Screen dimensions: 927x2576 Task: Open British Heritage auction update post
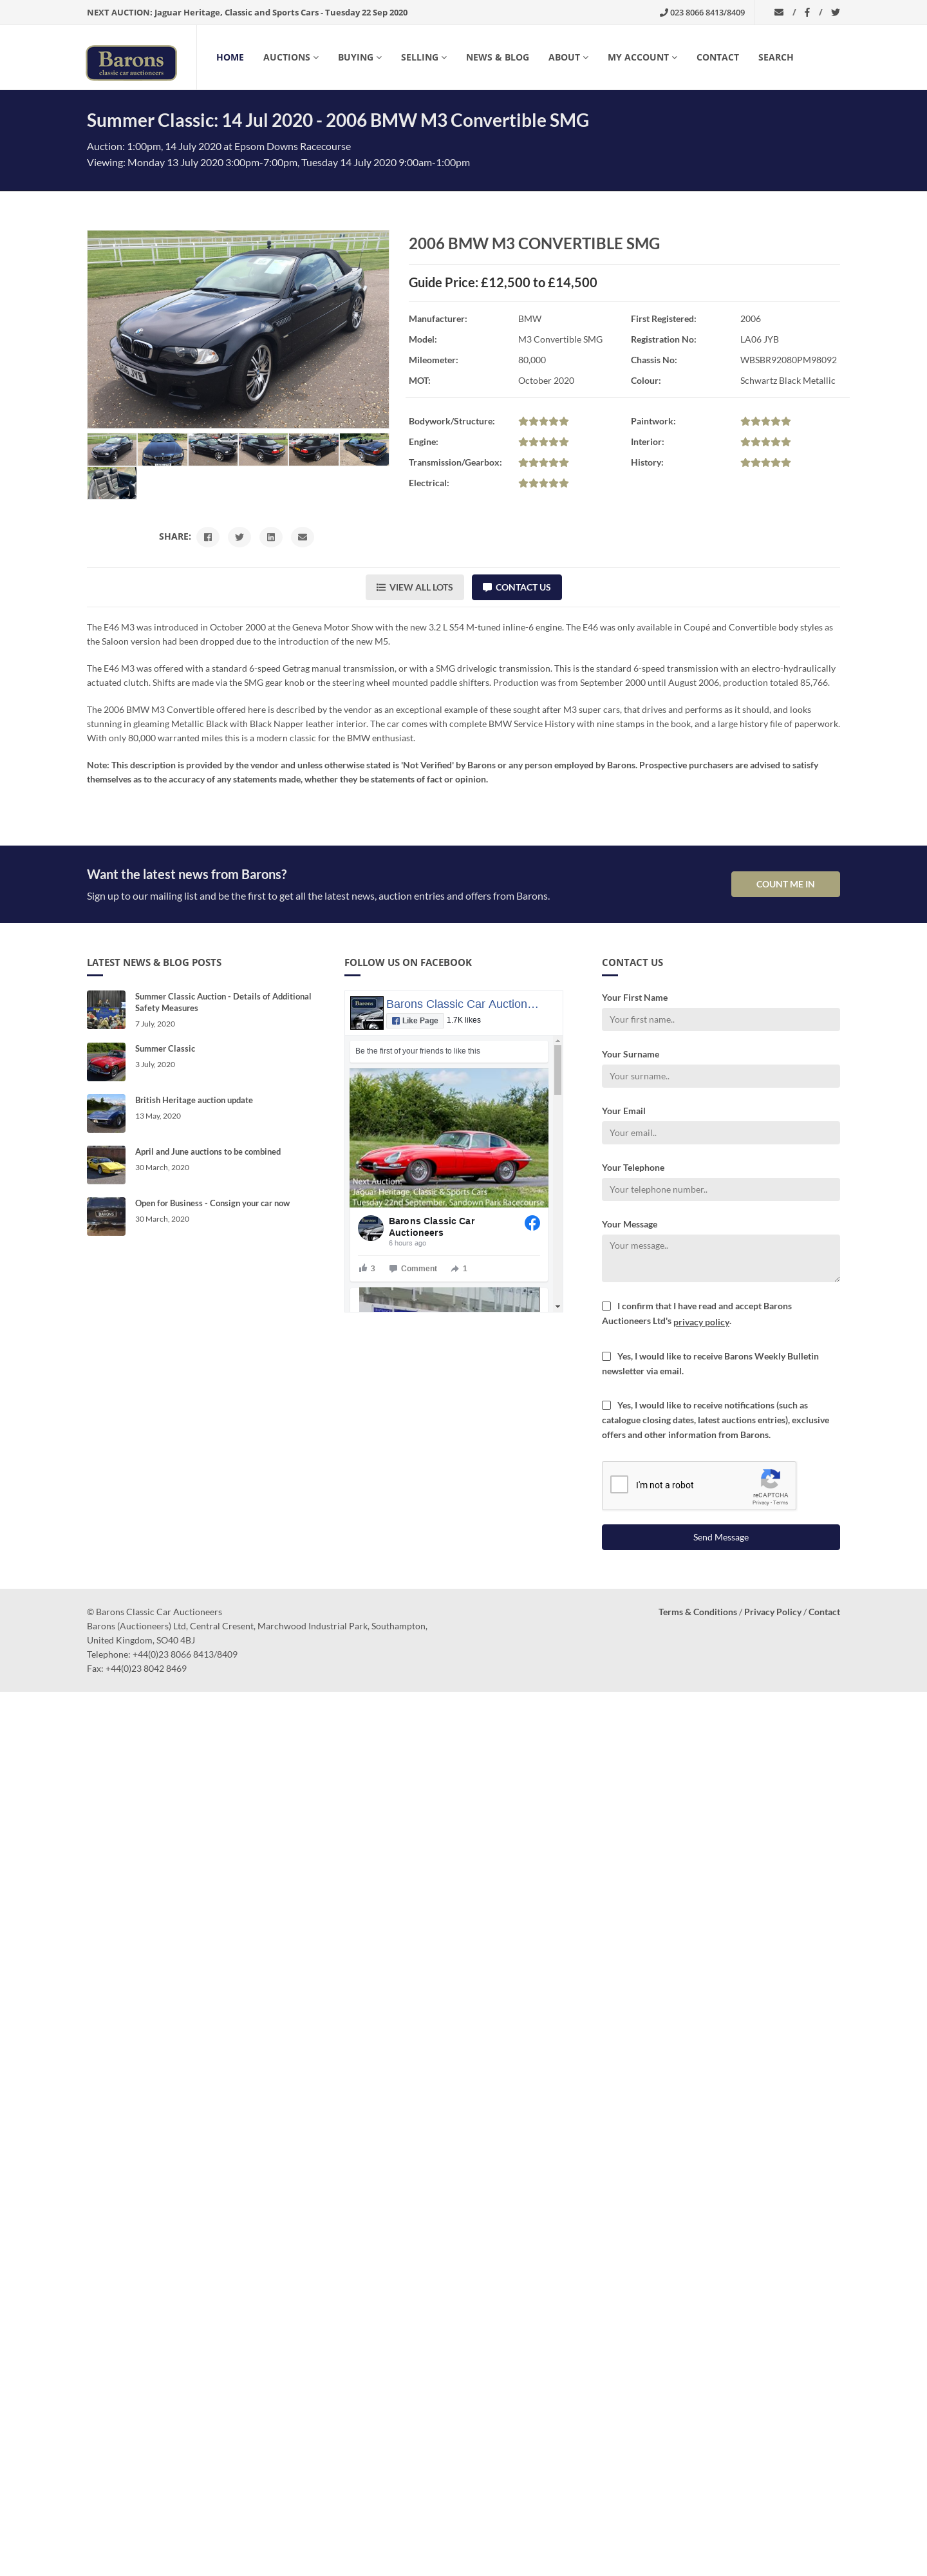tap(194, 1100)
